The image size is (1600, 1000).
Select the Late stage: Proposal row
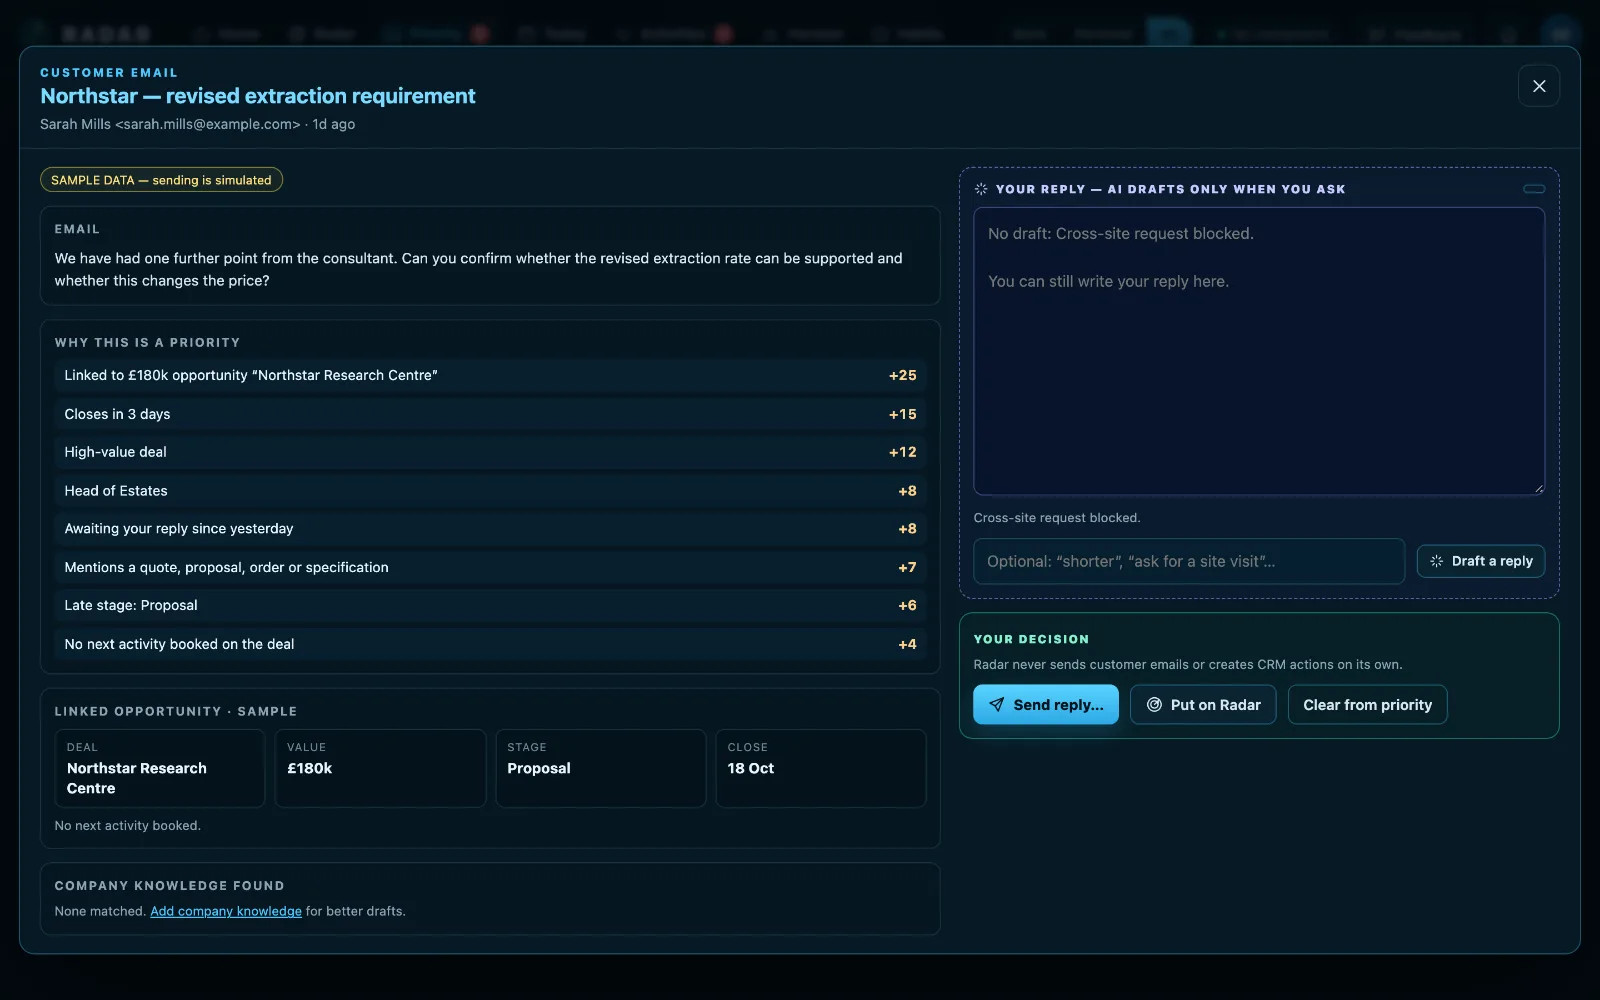point(490,605)
